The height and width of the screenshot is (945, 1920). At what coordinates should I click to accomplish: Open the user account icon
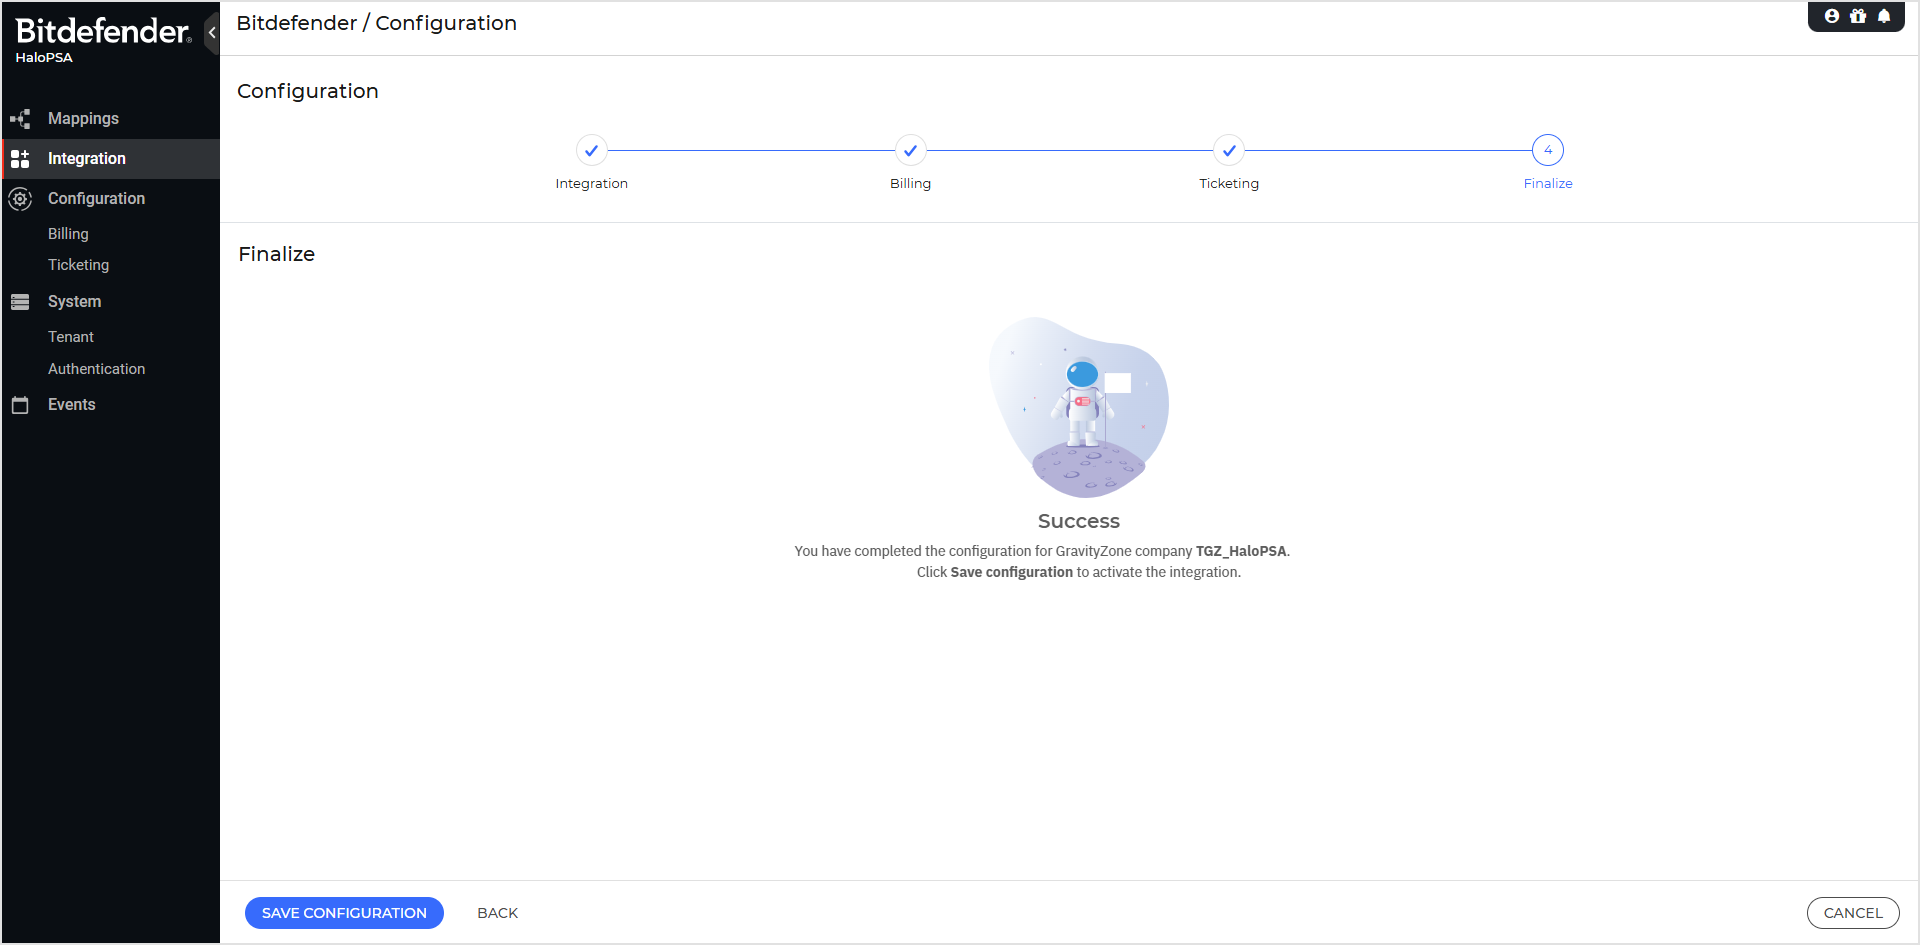click(1832, 16)
